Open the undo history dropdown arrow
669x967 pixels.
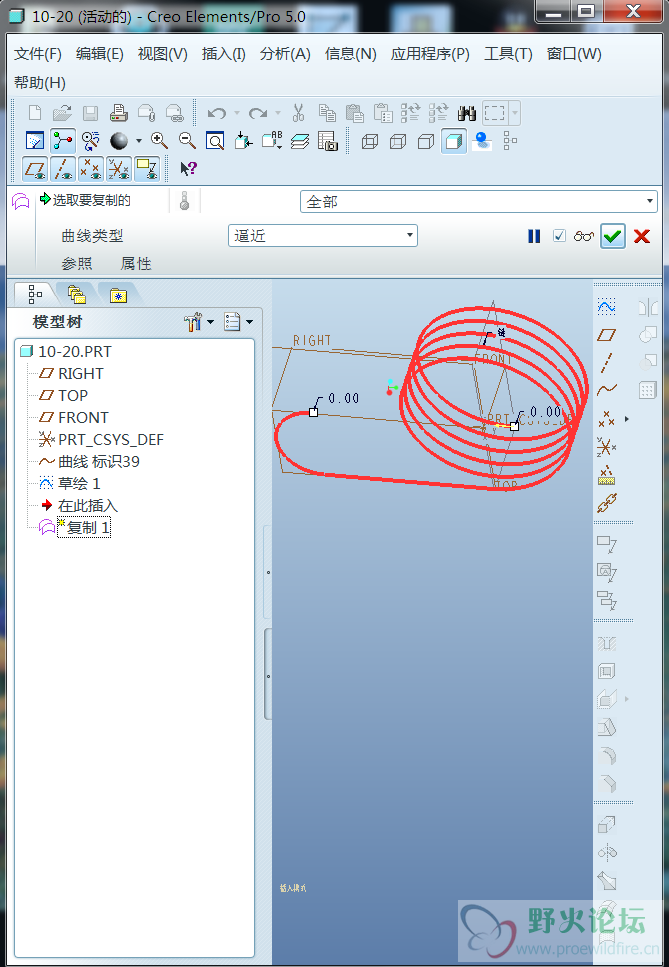click(237, 113)
